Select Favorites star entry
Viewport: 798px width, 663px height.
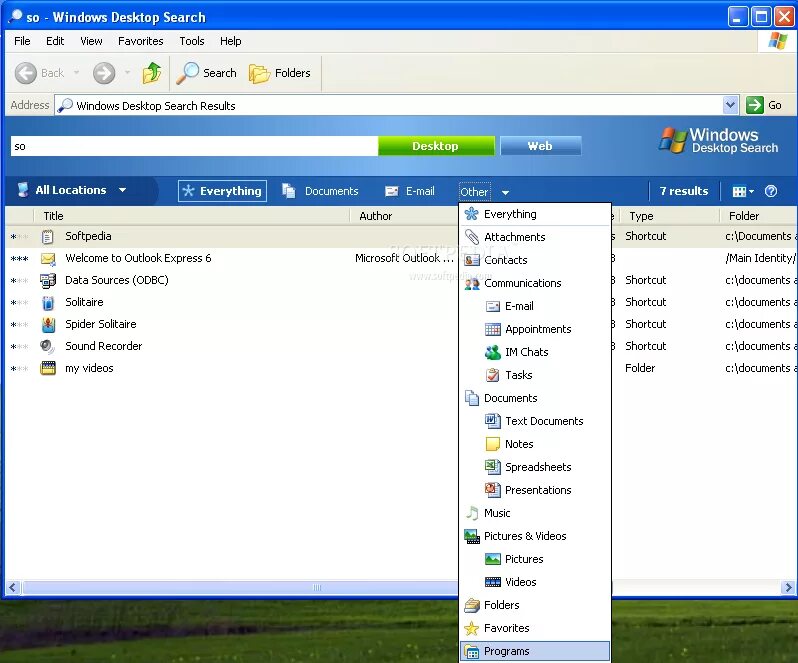(535, 628)
